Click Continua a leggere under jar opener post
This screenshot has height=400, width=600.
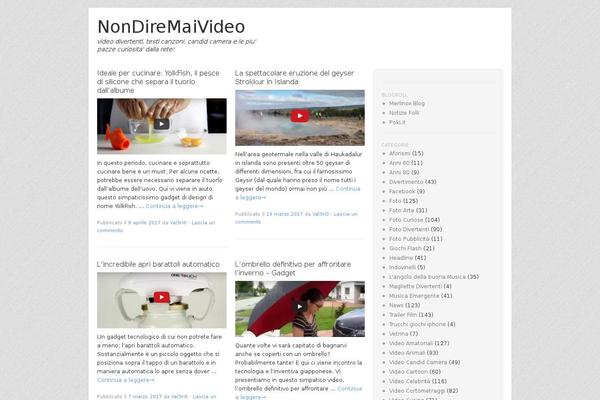click(x=126, y=380)
